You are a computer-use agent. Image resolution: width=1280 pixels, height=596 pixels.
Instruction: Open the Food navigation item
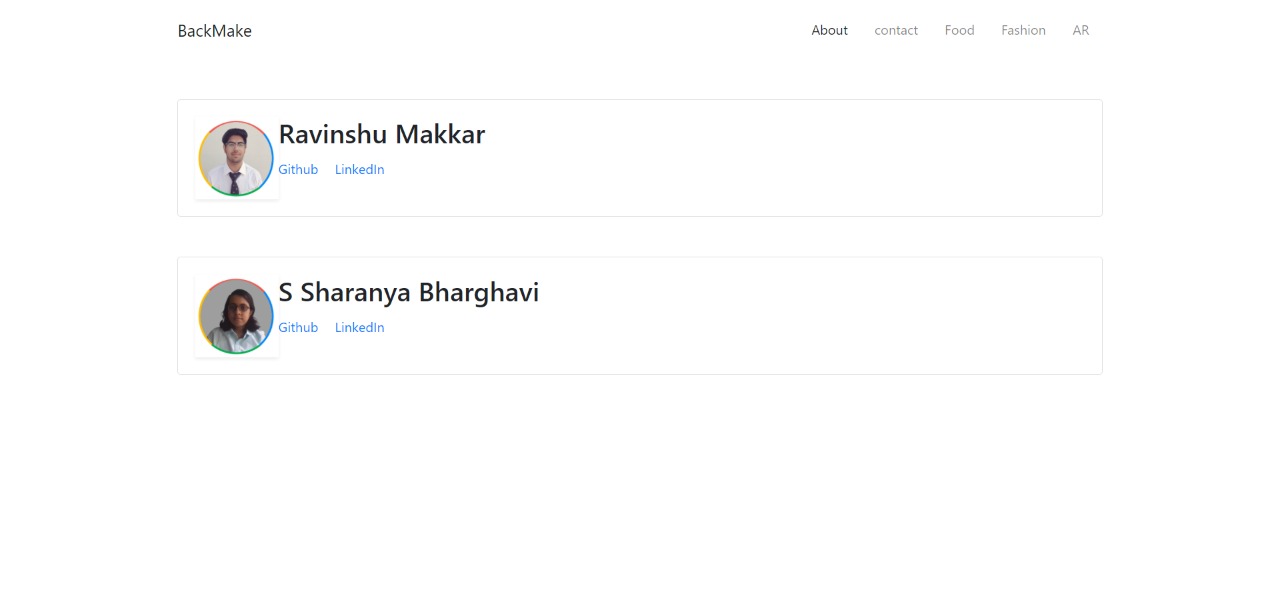pyautogui.click(x=958, y=30)
